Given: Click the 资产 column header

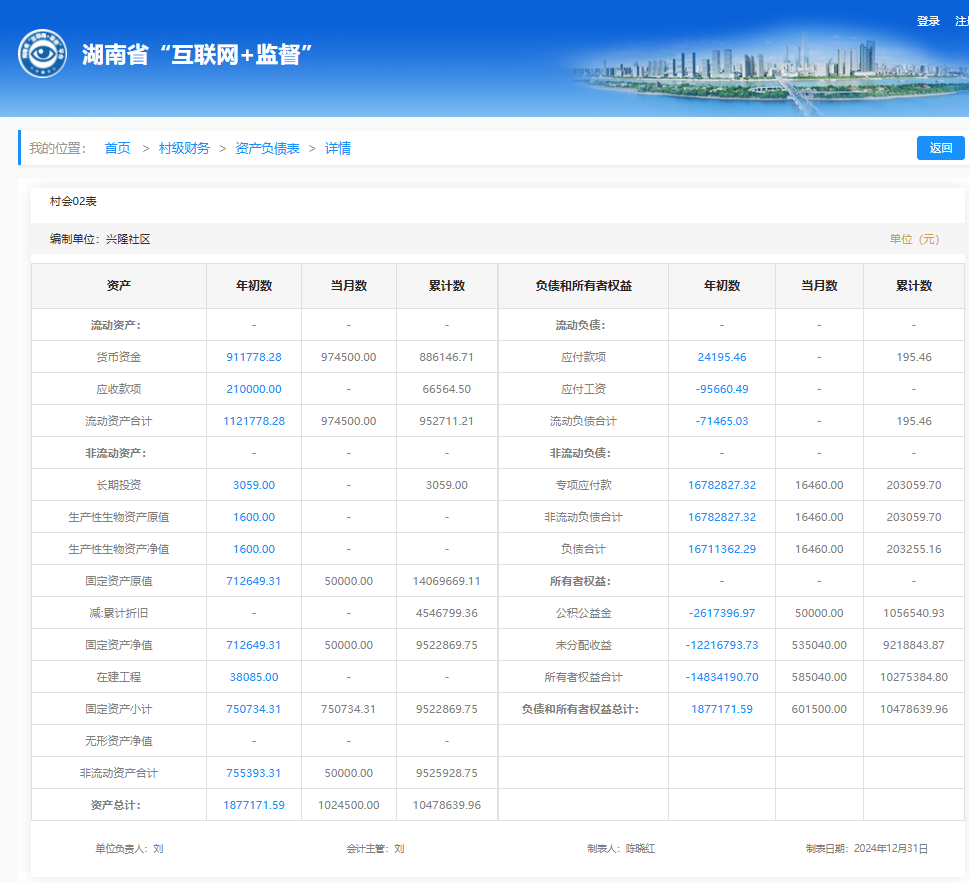Looking at the screenshot, I should [x=119, y=285].
